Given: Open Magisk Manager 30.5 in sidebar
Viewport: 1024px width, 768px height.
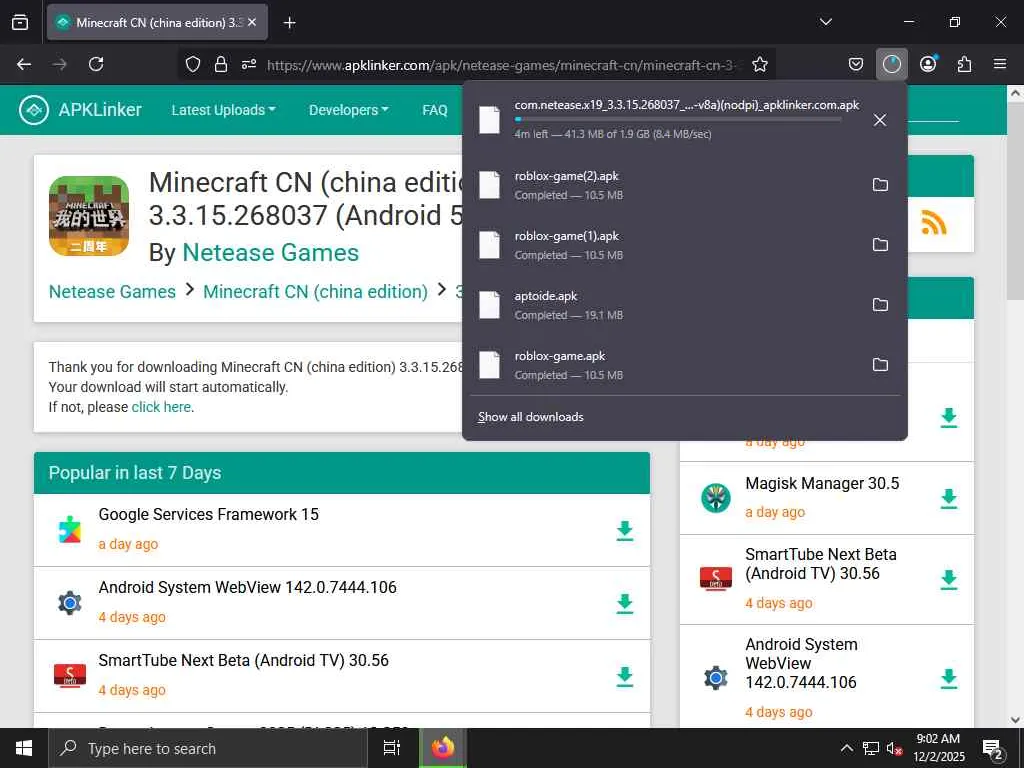Looking at the screenshot, I should pos(822,483).
